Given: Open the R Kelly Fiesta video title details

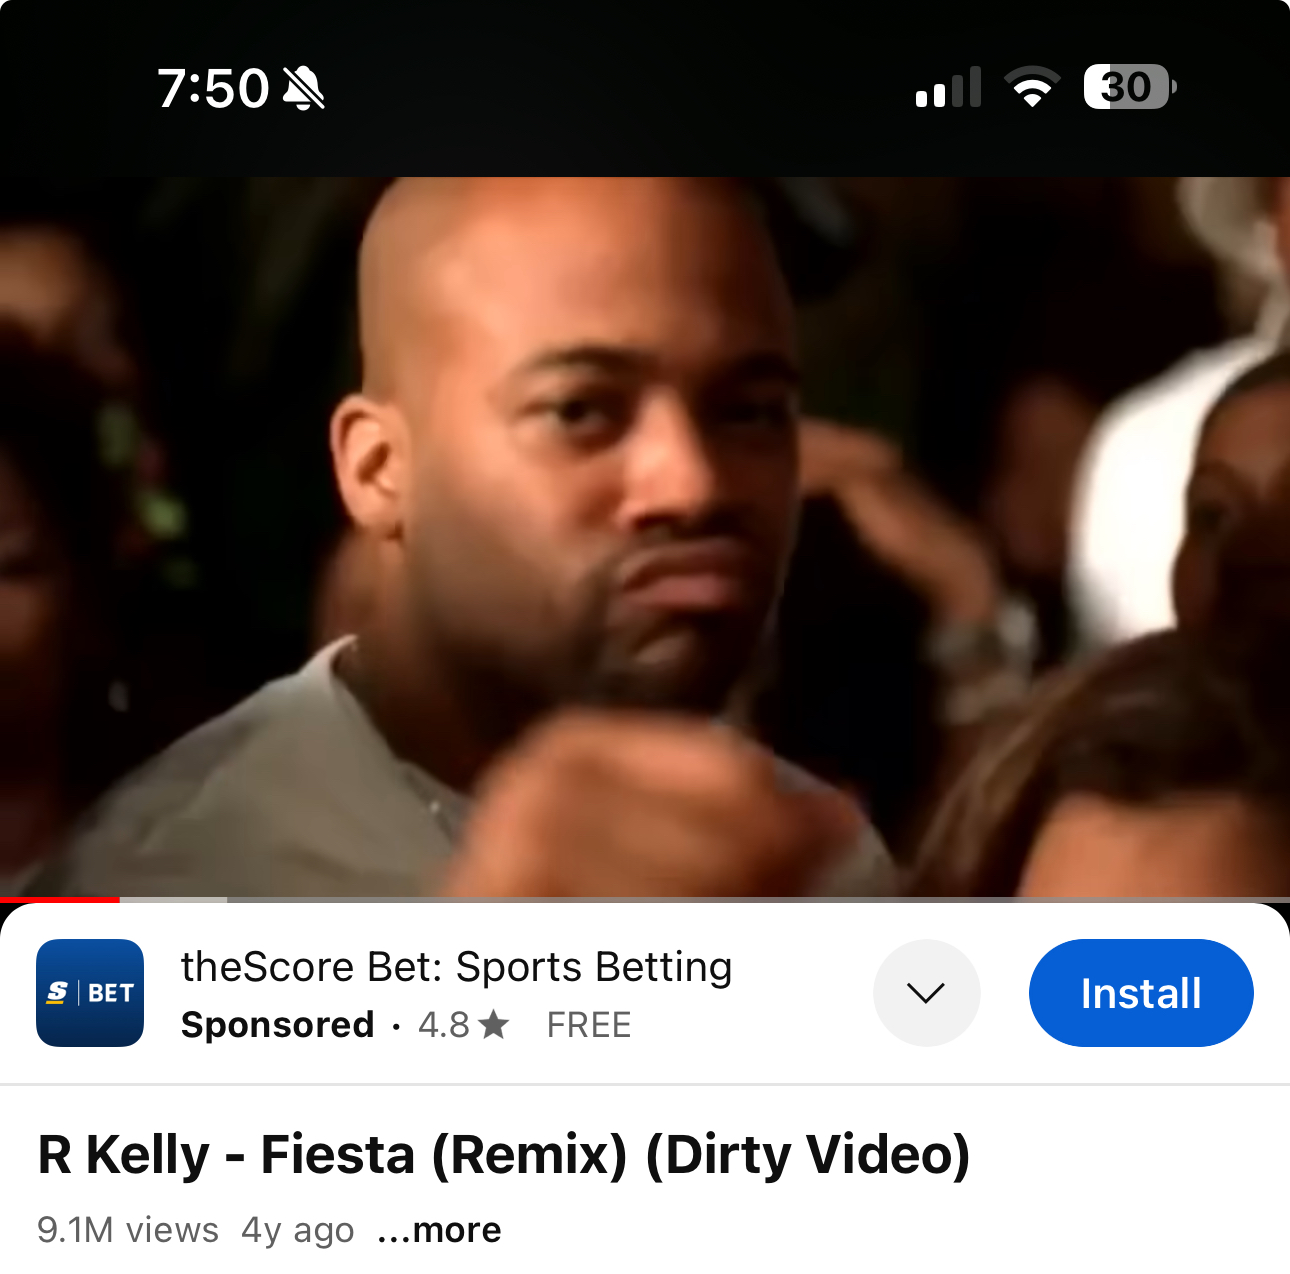Looking at the screenshot, I should click(504, 1155).
